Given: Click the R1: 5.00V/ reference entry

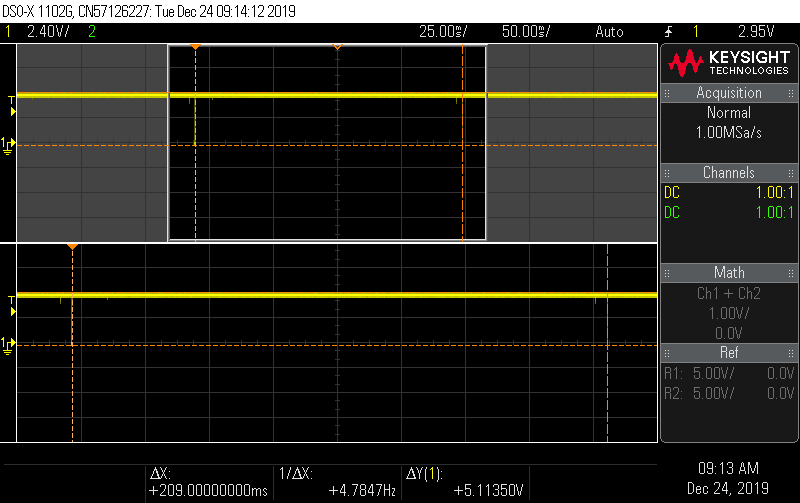Looking at the screenshot, I should pos(729,373).
